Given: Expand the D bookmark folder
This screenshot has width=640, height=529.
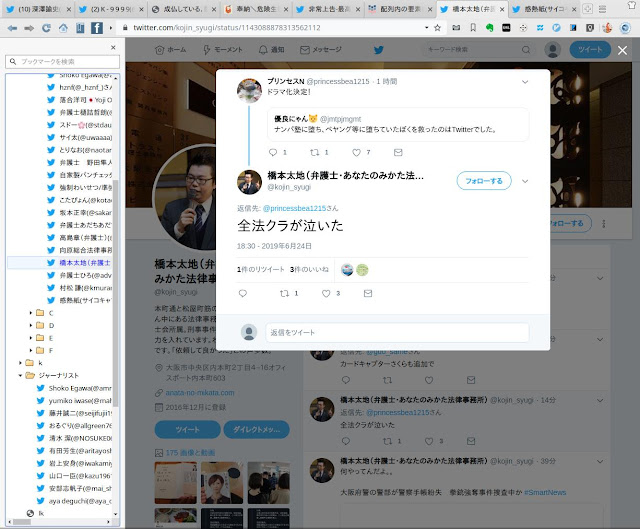Looking at the screenshot, I should click(31, 325).
